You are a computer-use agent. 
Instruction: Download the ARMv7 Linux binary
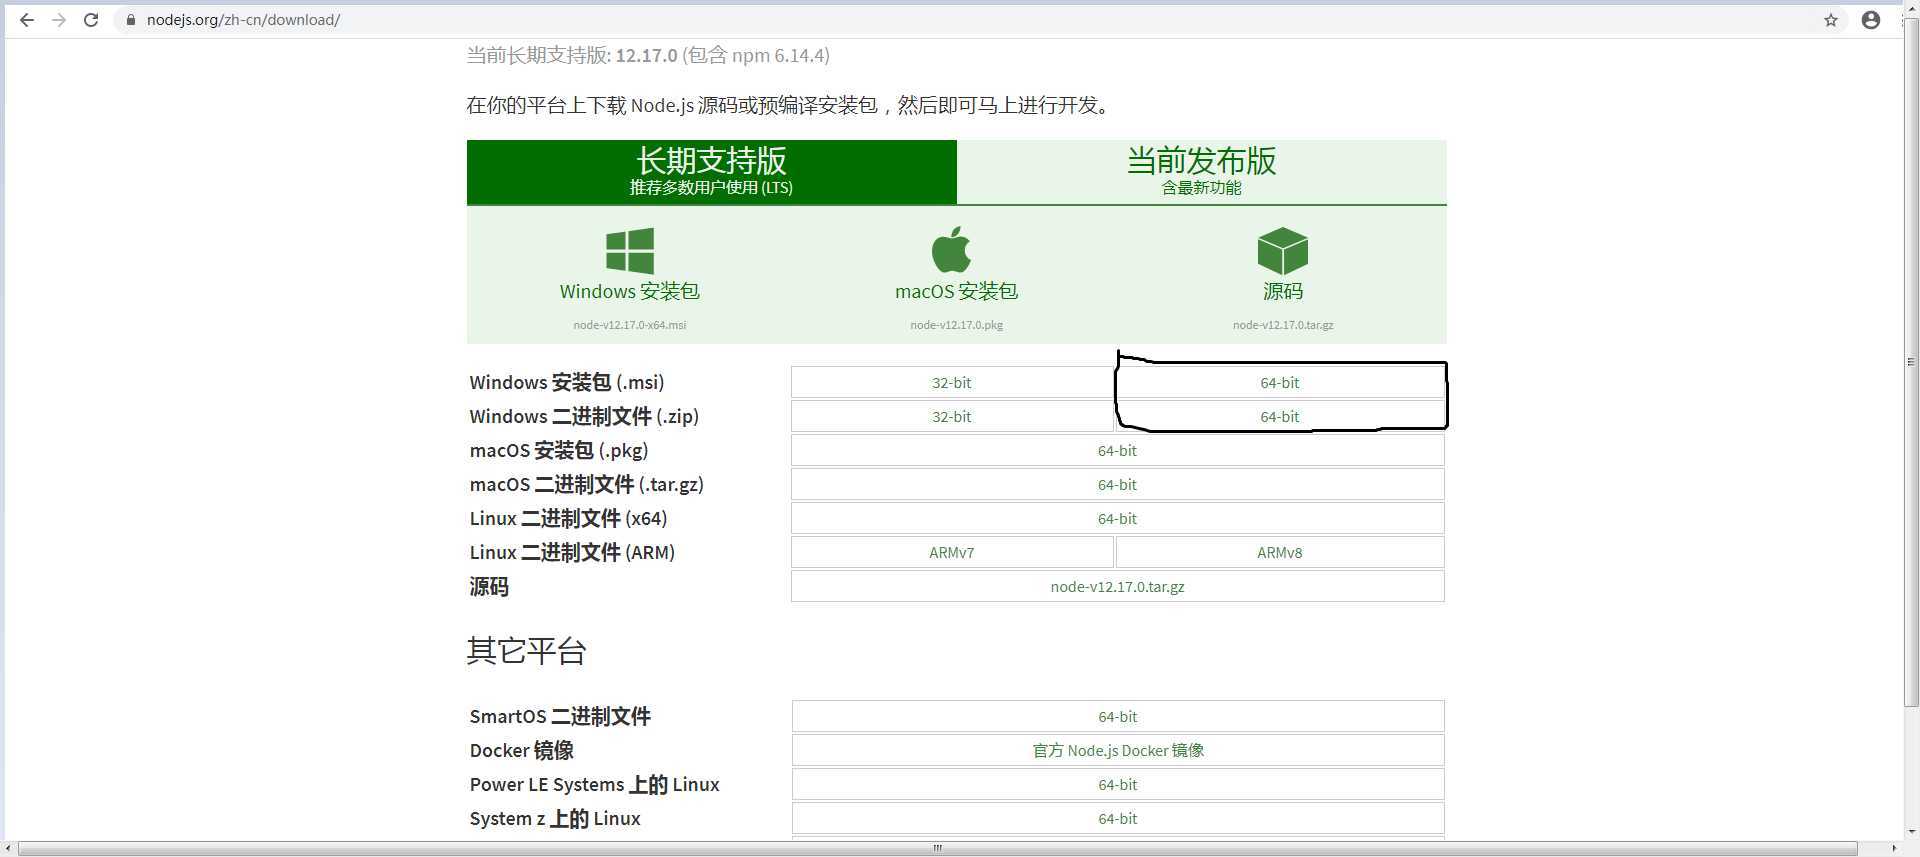click(952, 553)
